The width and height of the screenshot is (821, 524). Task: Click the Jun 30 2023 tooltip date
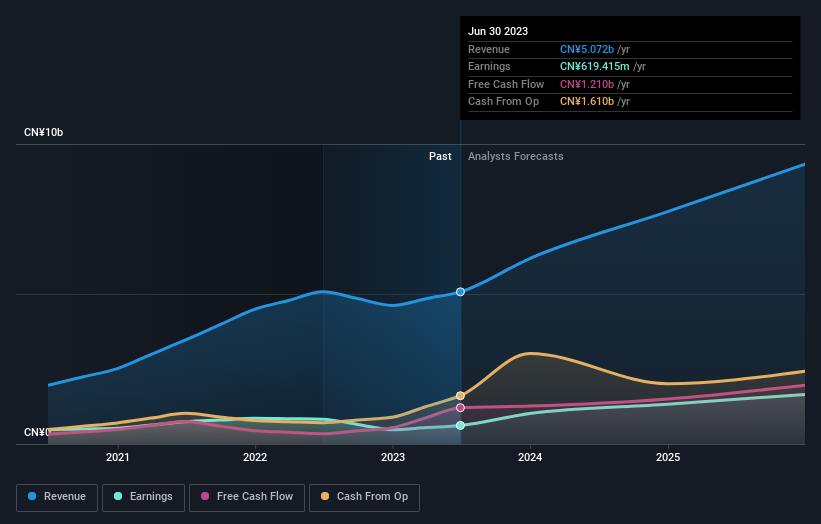[x=498, y=31]
